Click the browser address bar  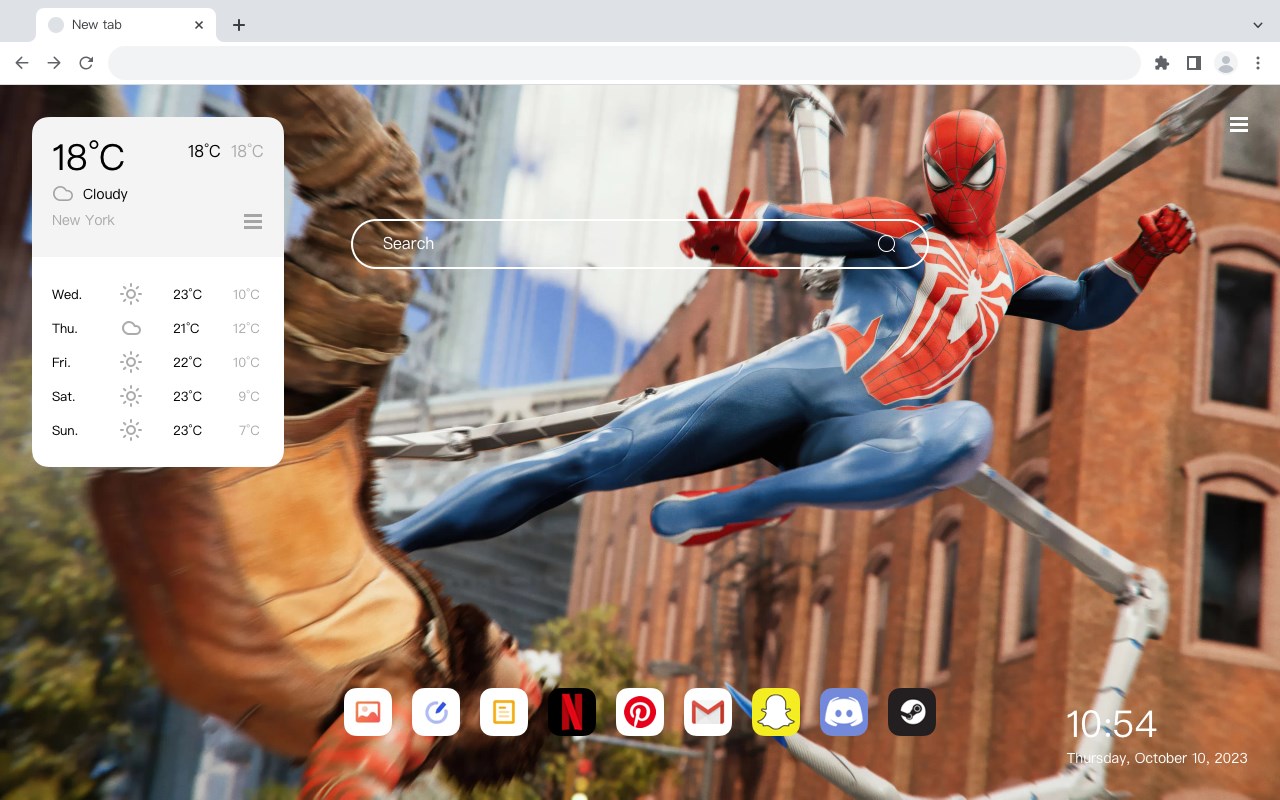pos(624,63)
